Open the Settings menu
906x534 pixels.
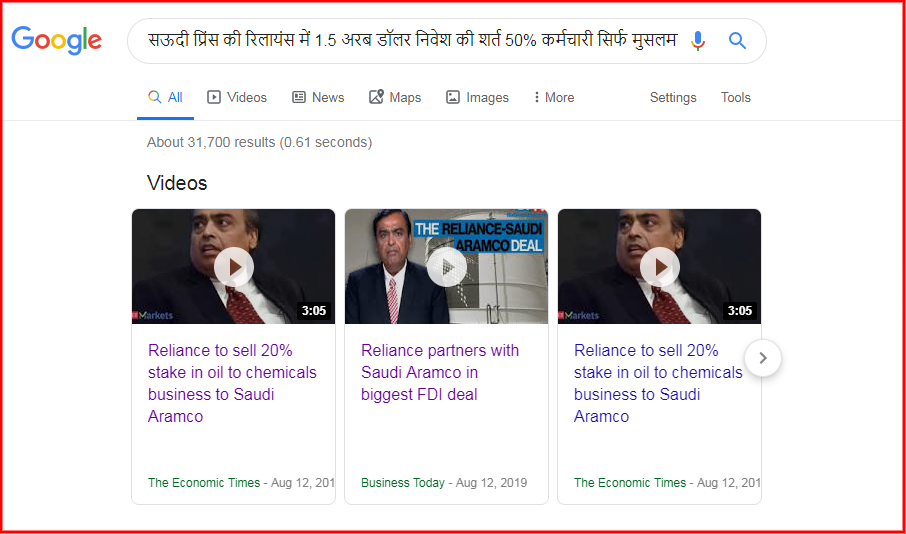click(x=673, y=97)
